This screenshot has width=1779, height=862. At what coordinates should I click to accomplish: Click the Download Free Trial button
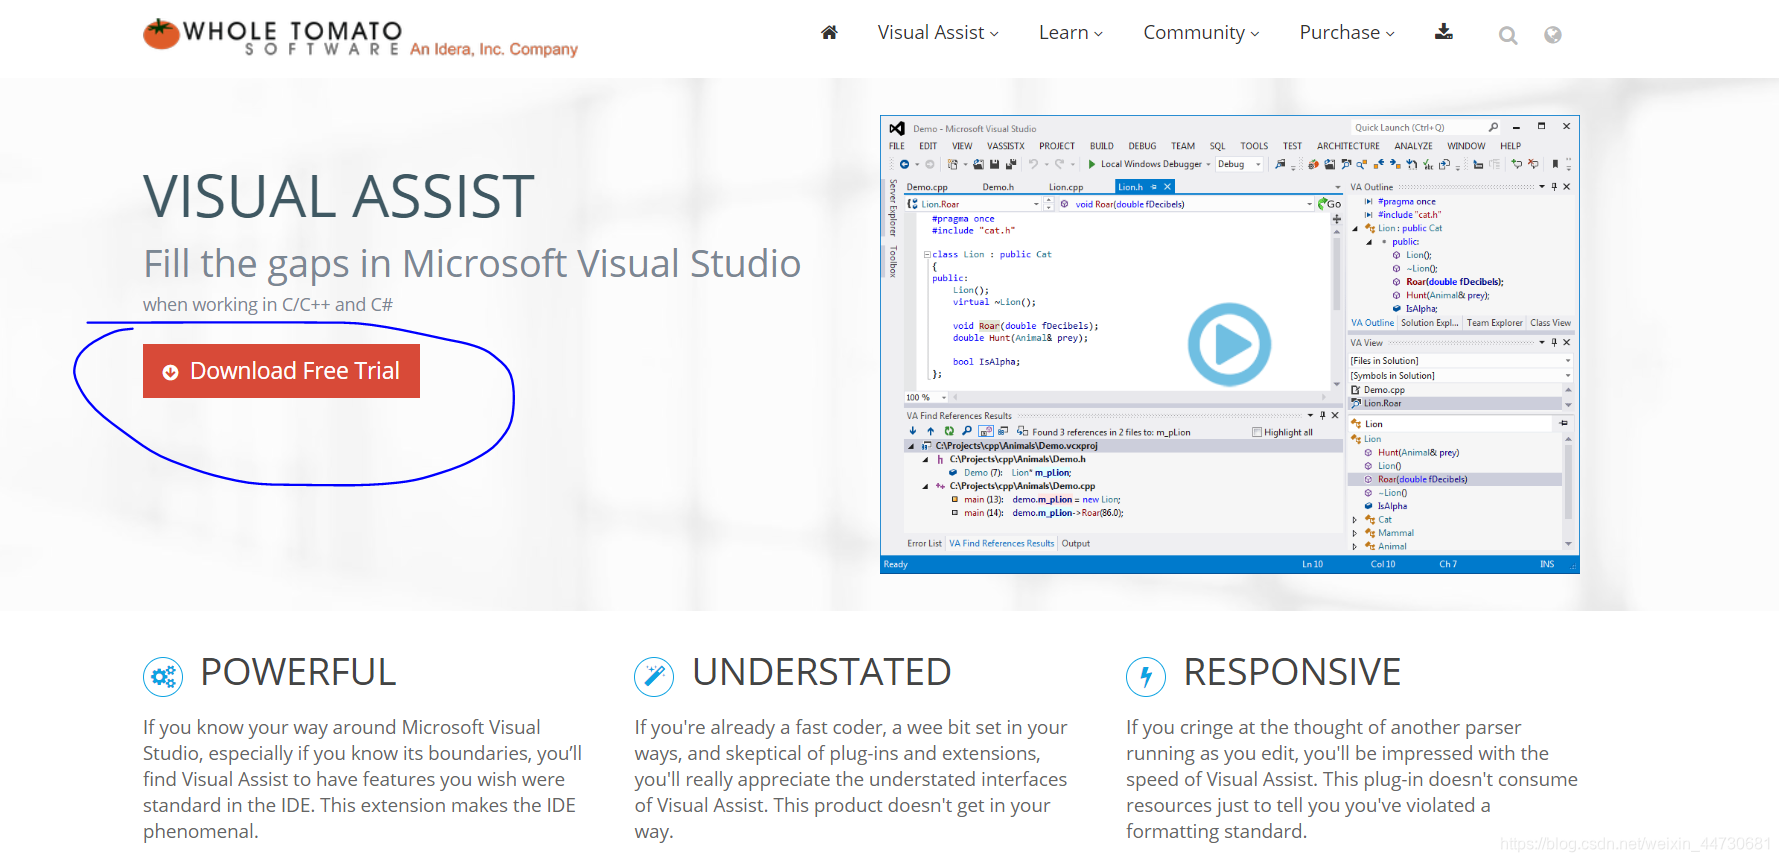281,371
